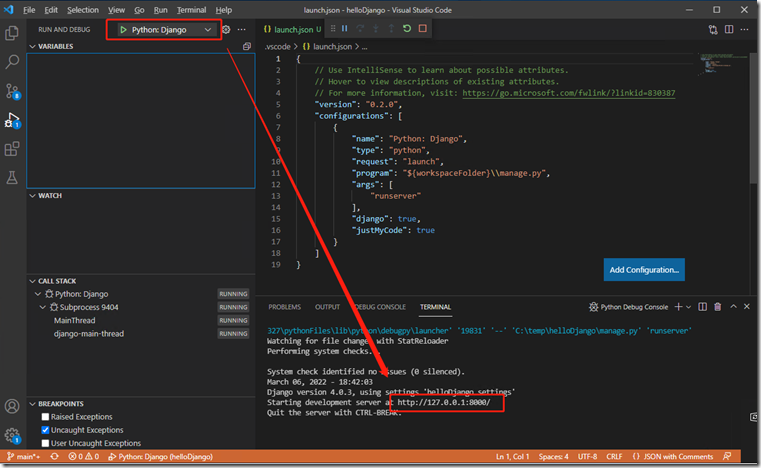Open the Run and Debug view icon

click(x=12, y=120)
